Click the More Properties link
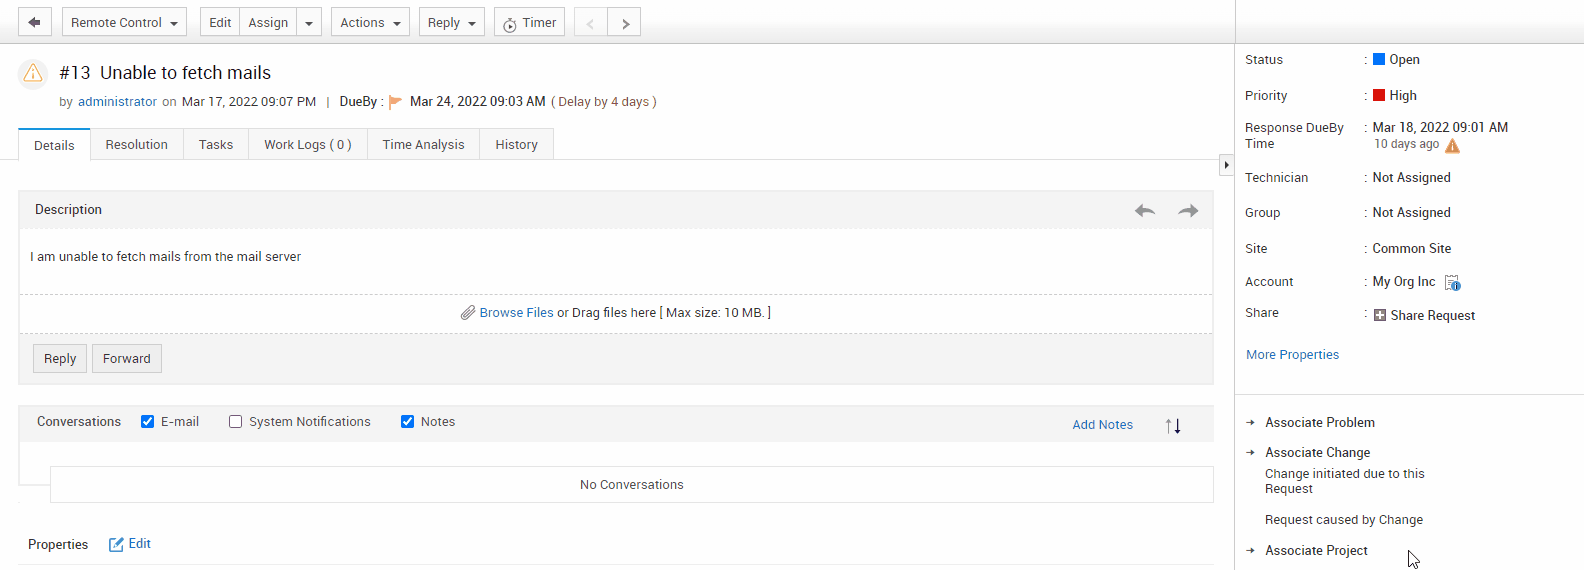Screen dimensions: 1584x570 tap(1292, 355)
